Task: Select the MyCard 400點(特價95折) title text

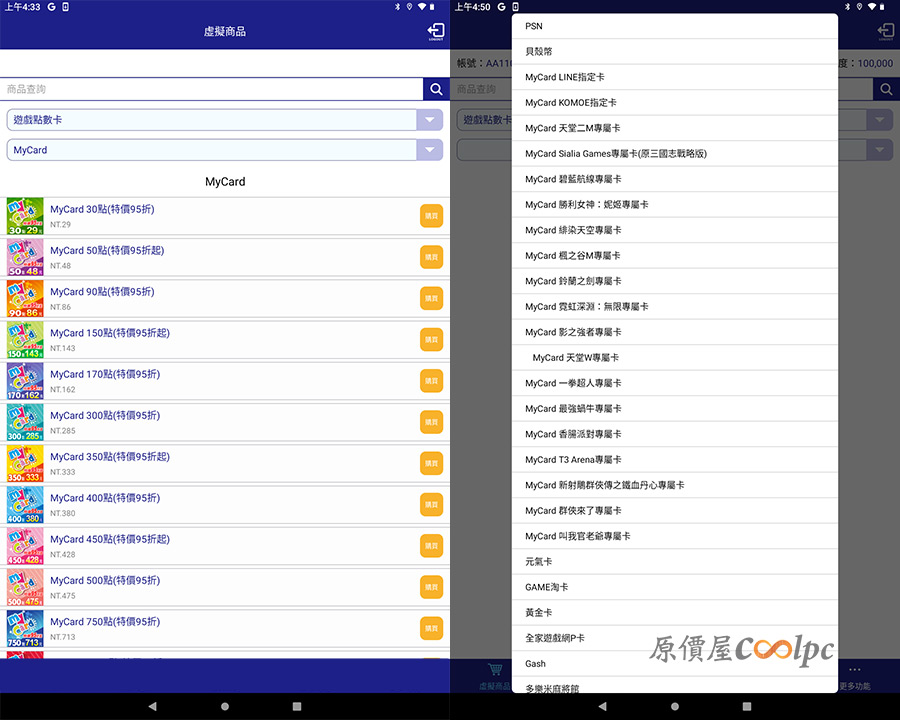Action: click(x=105, y=498)
